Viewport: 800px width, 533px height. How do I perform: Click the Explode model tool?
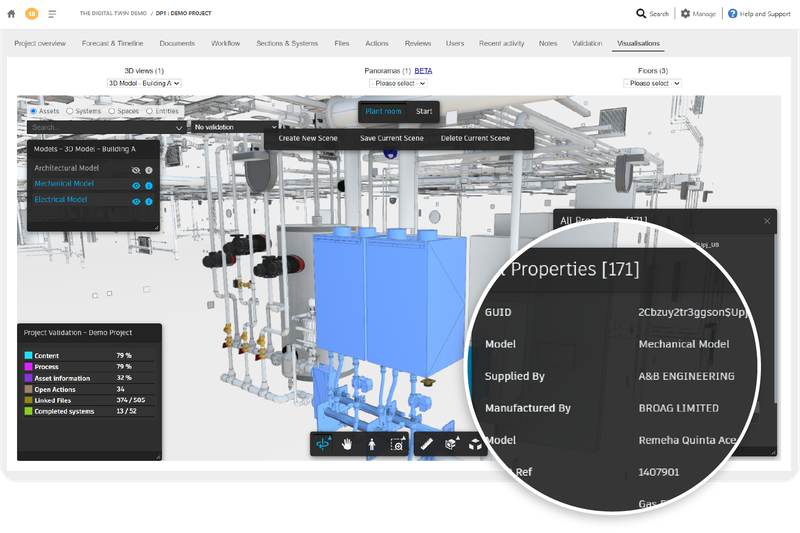(476, 444)
